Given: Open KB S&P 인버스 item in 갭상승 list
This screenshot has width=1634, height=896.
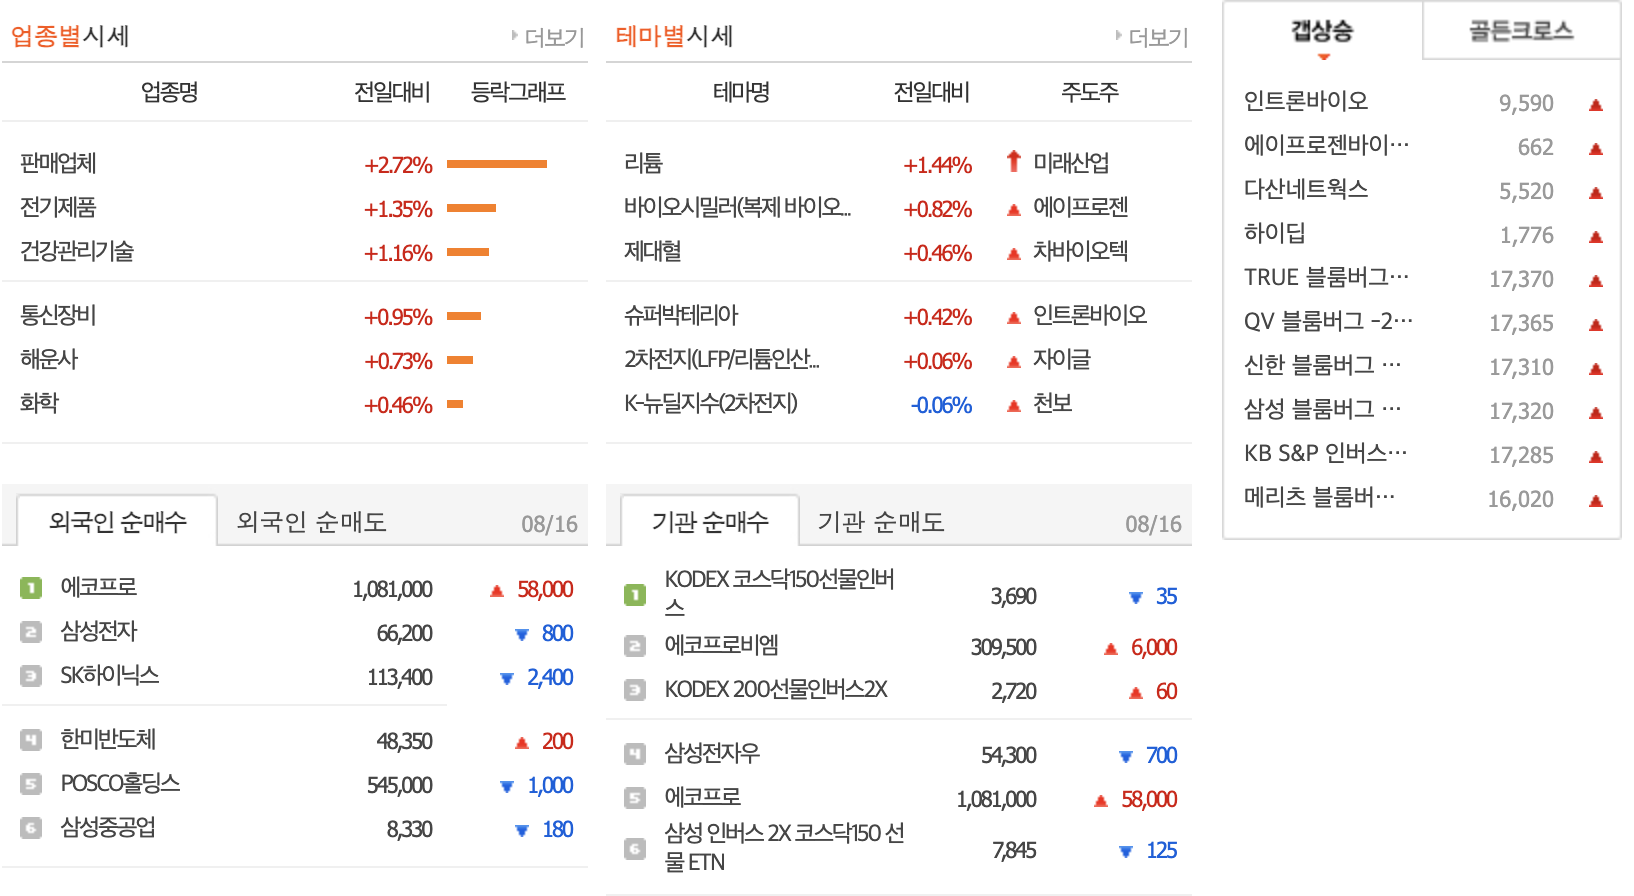Looking at the screenshot, I should (1326, 453).
